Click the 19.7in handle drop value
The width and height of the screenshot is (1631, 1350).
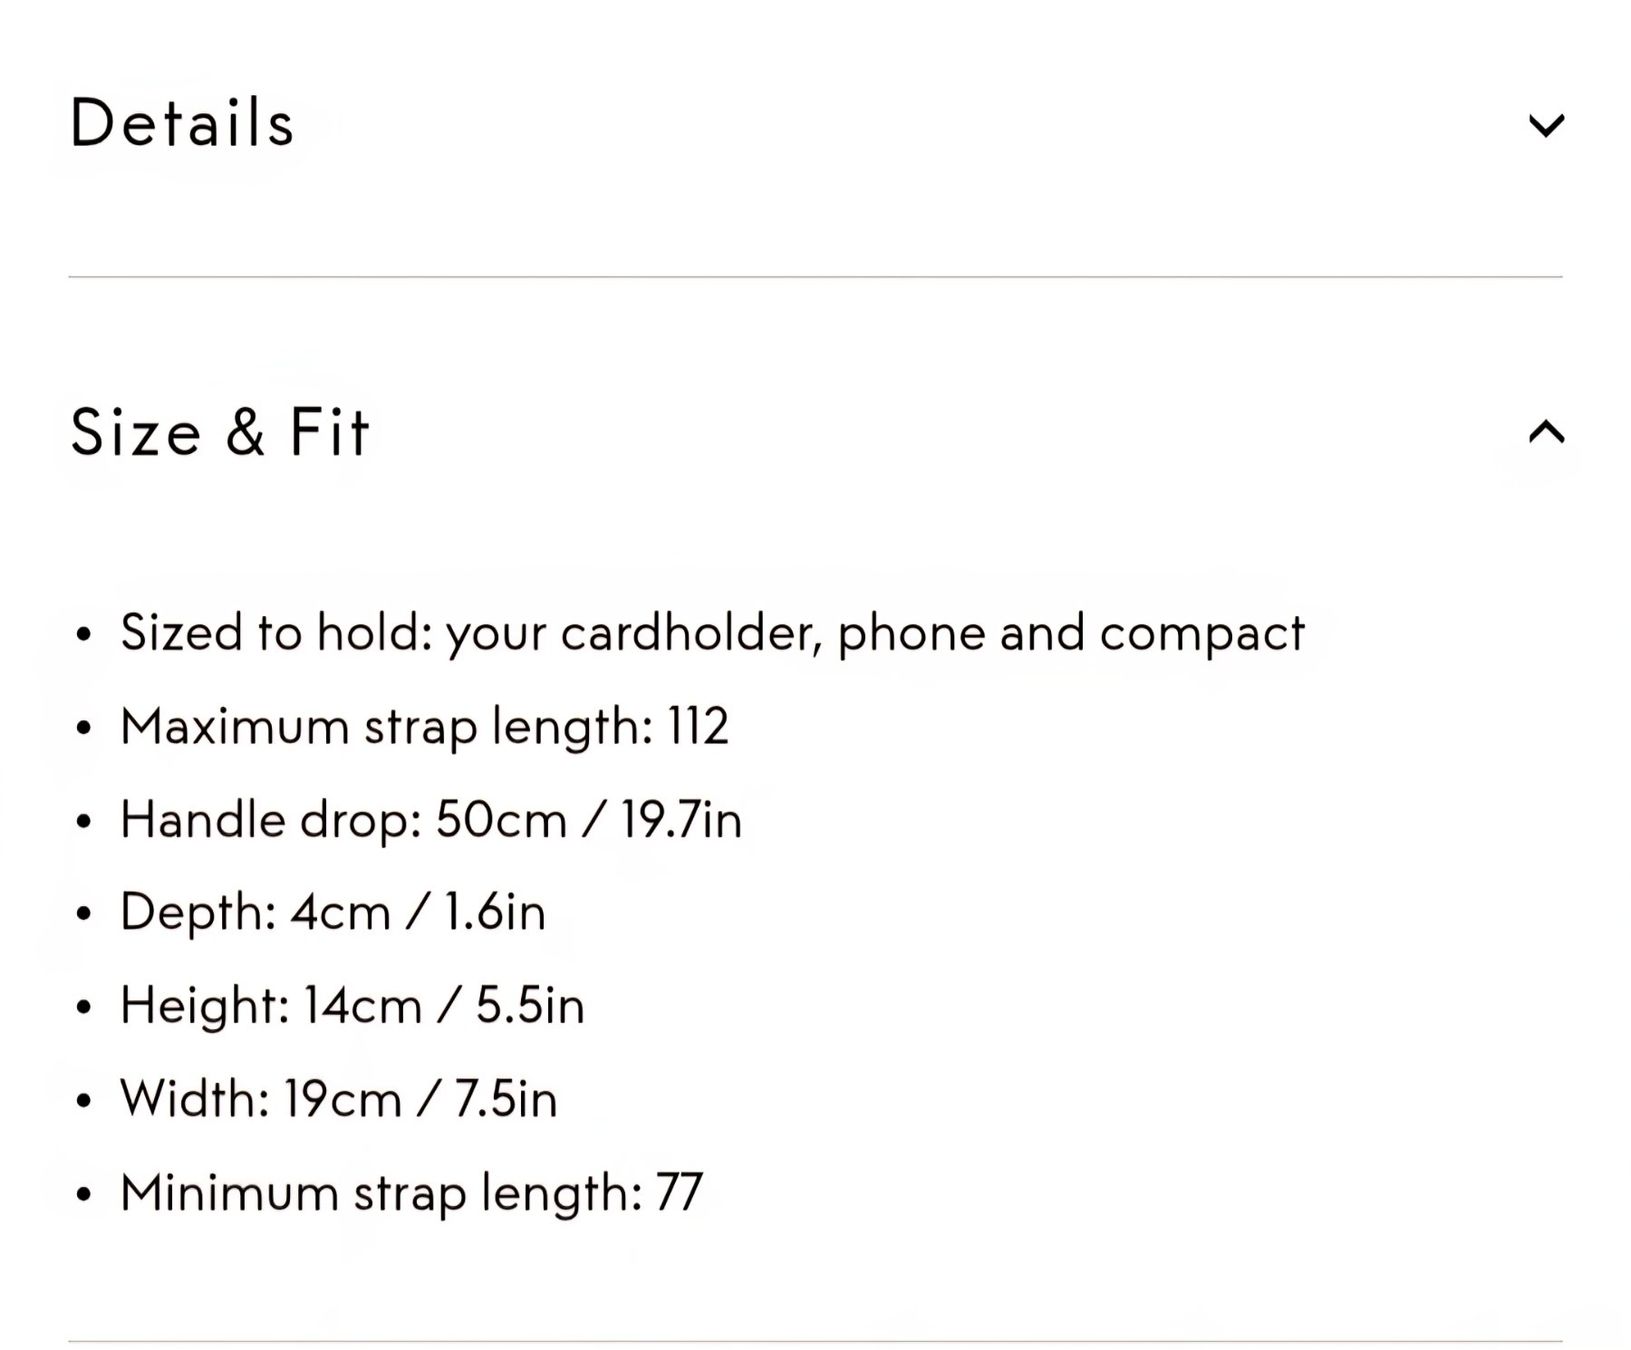pyautogui.click(x=681, y=820)
